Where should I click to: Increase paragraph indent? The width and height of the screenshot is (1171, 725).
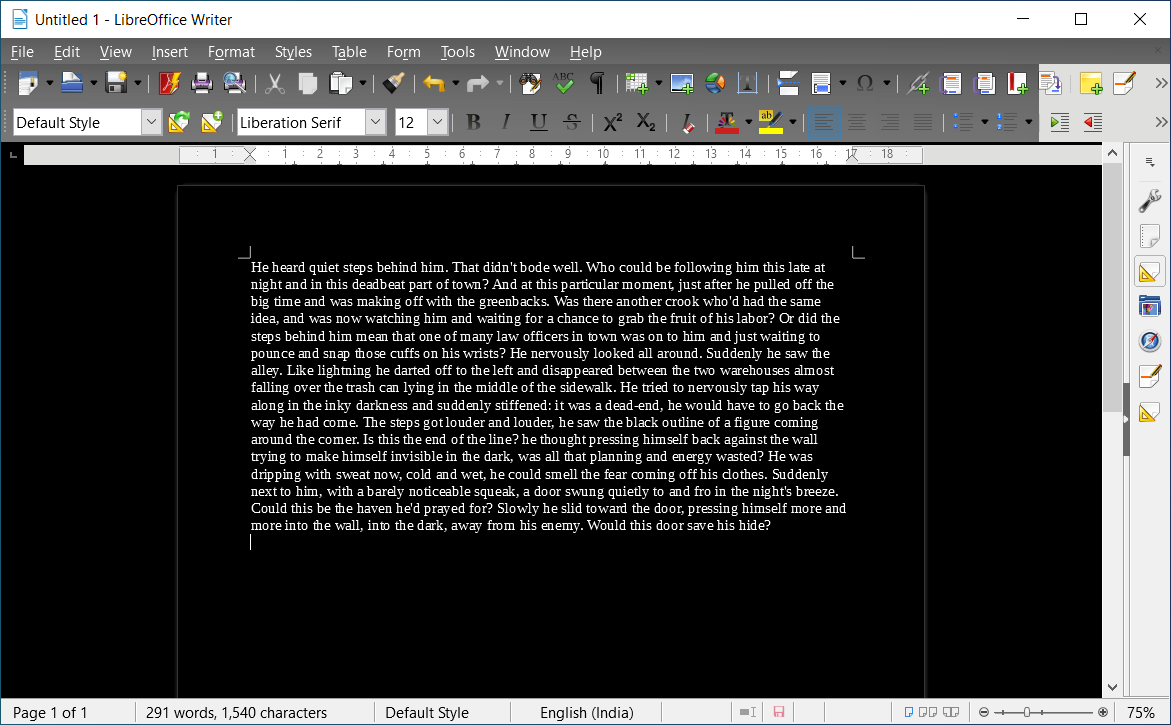1059,122
